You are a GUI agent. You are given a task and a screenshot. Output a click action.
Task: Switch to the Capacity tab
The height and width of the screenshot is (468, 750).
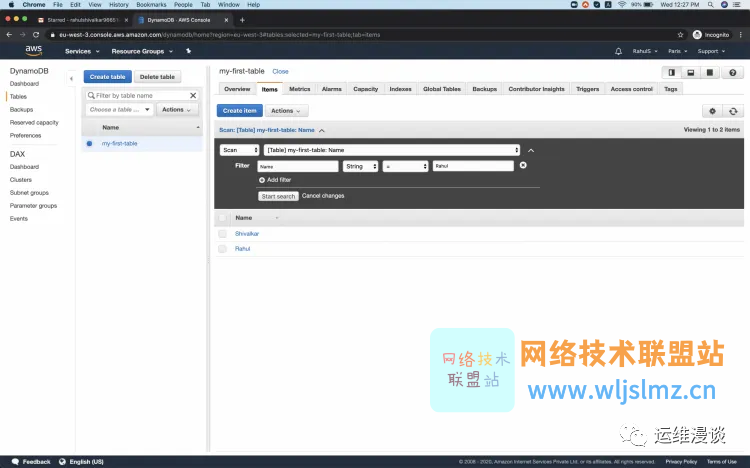coord(365,89)
